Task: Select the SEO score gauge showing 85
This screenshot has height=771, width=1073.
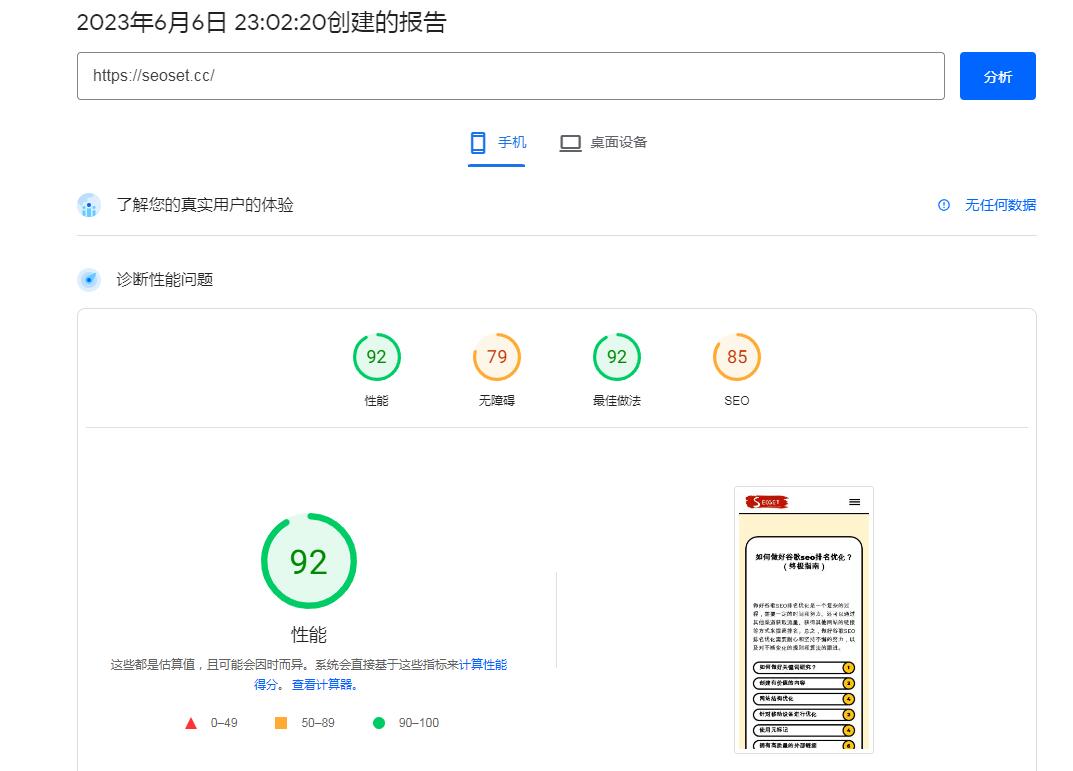Action: pos(737,357)
